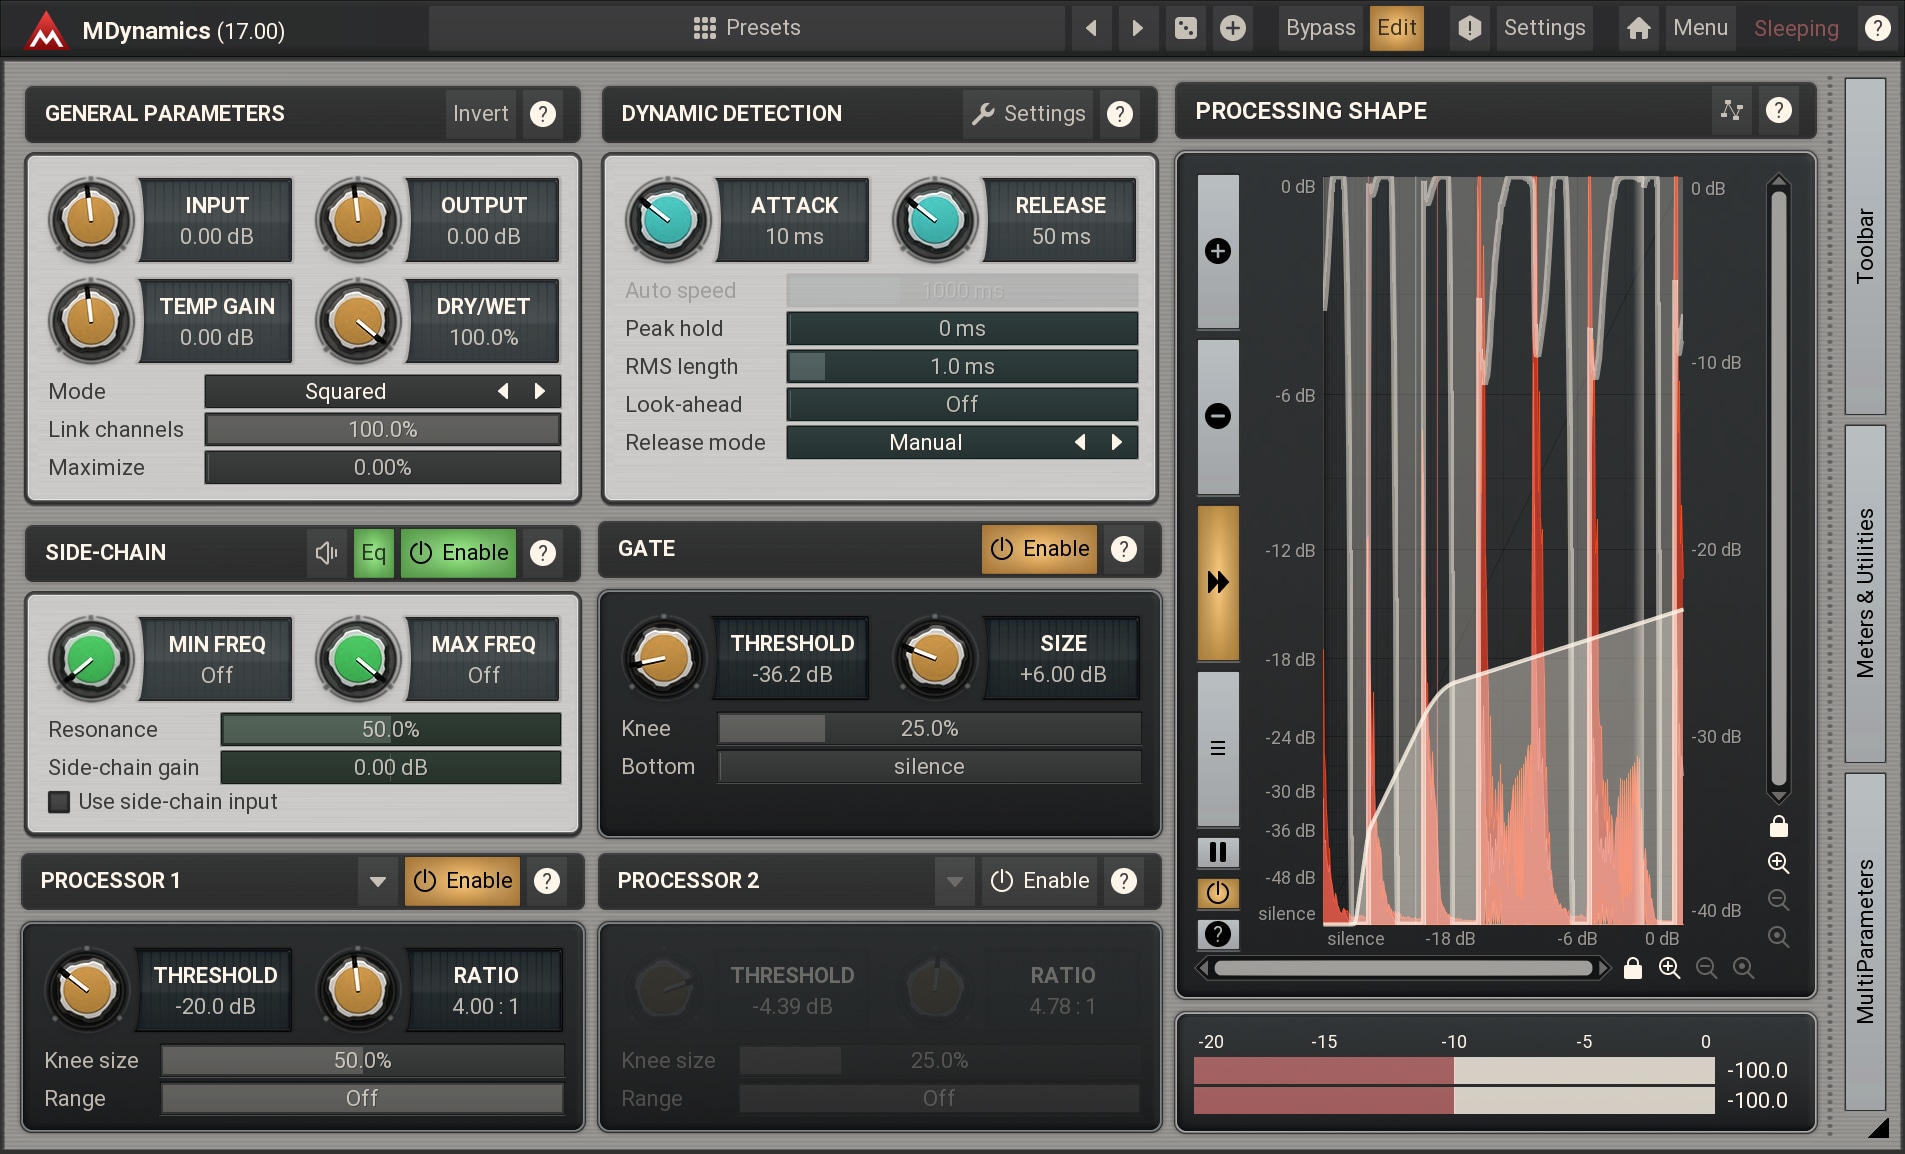Open the Release mode Manual selector
The height and width of the screenshot is (1154, 1905).
tap(926, 443)
